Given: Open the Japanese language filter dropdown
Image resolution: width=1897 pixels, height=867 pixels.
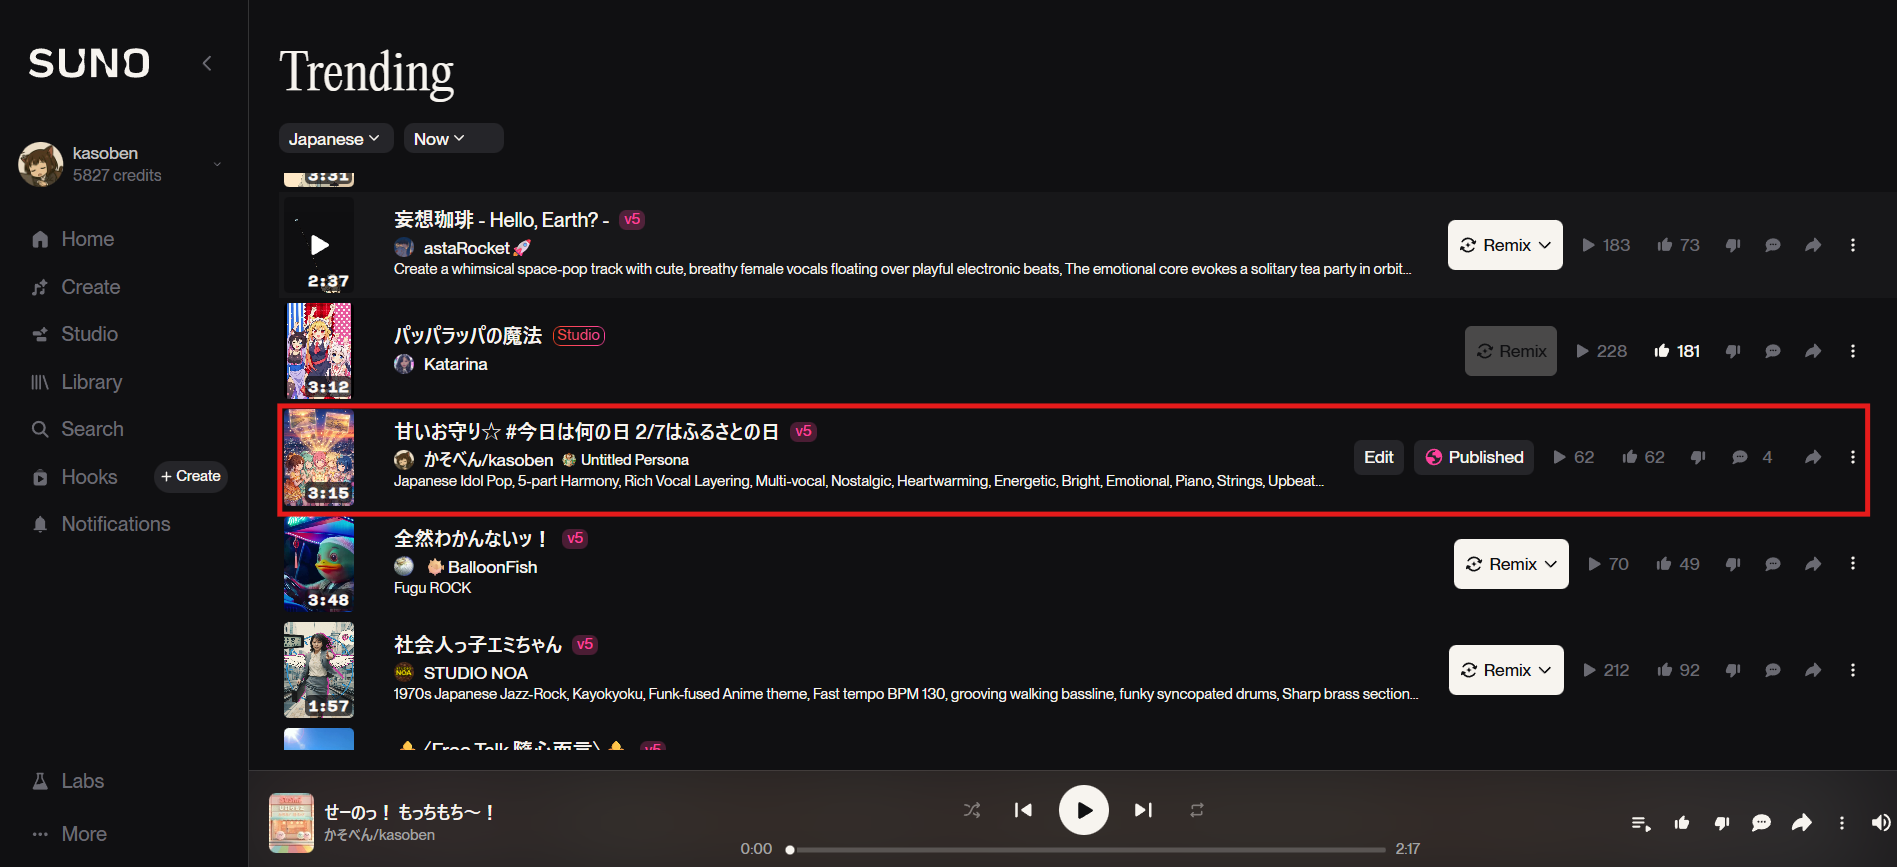Looking at the screenshot, I should tap(334, 139).
